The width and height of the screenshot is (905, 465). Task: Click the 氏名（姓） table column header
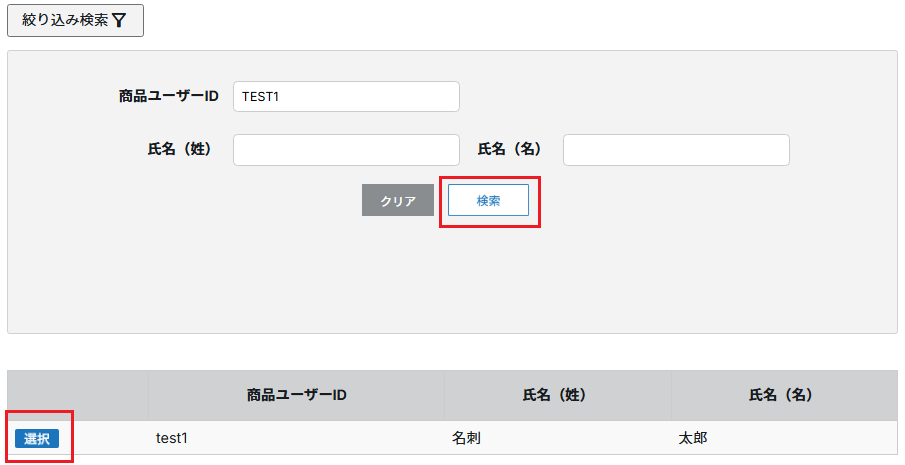tap(558, 395)
